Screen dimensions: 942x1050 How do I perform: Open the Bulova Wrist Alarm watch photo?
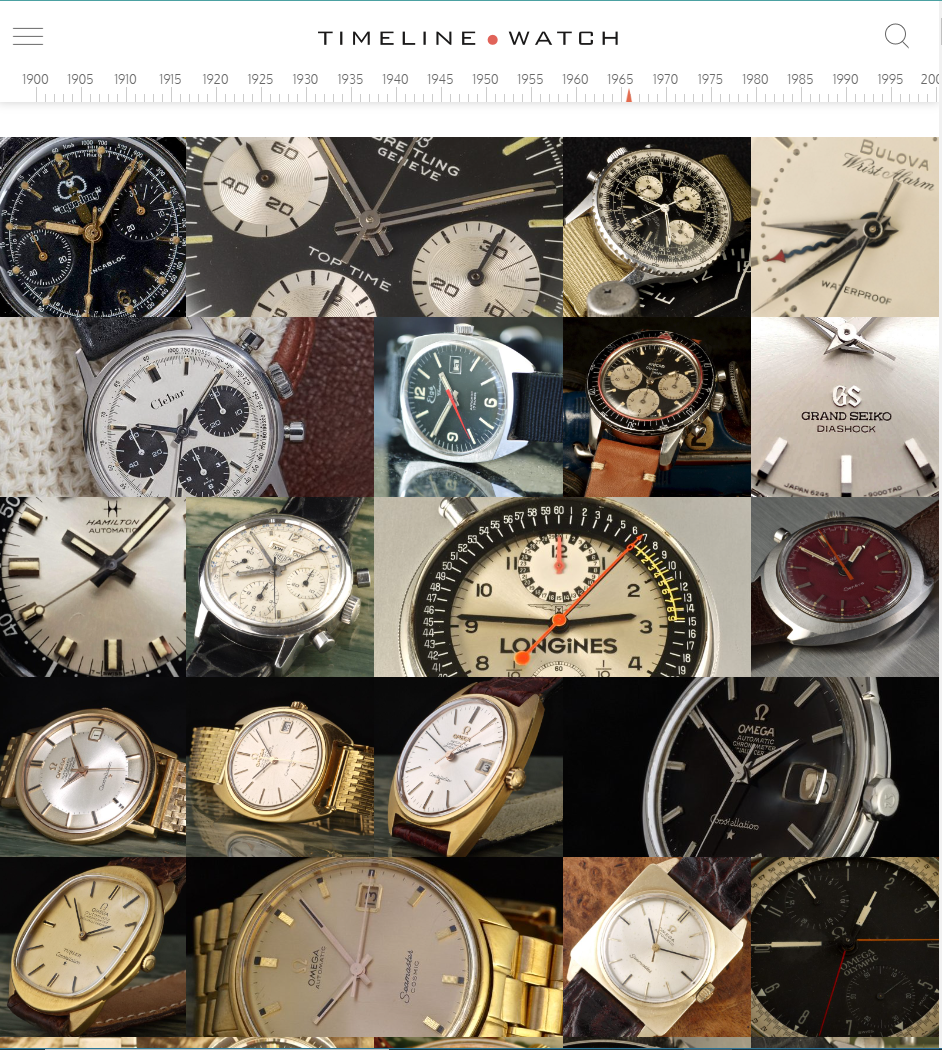click(845, 226)
